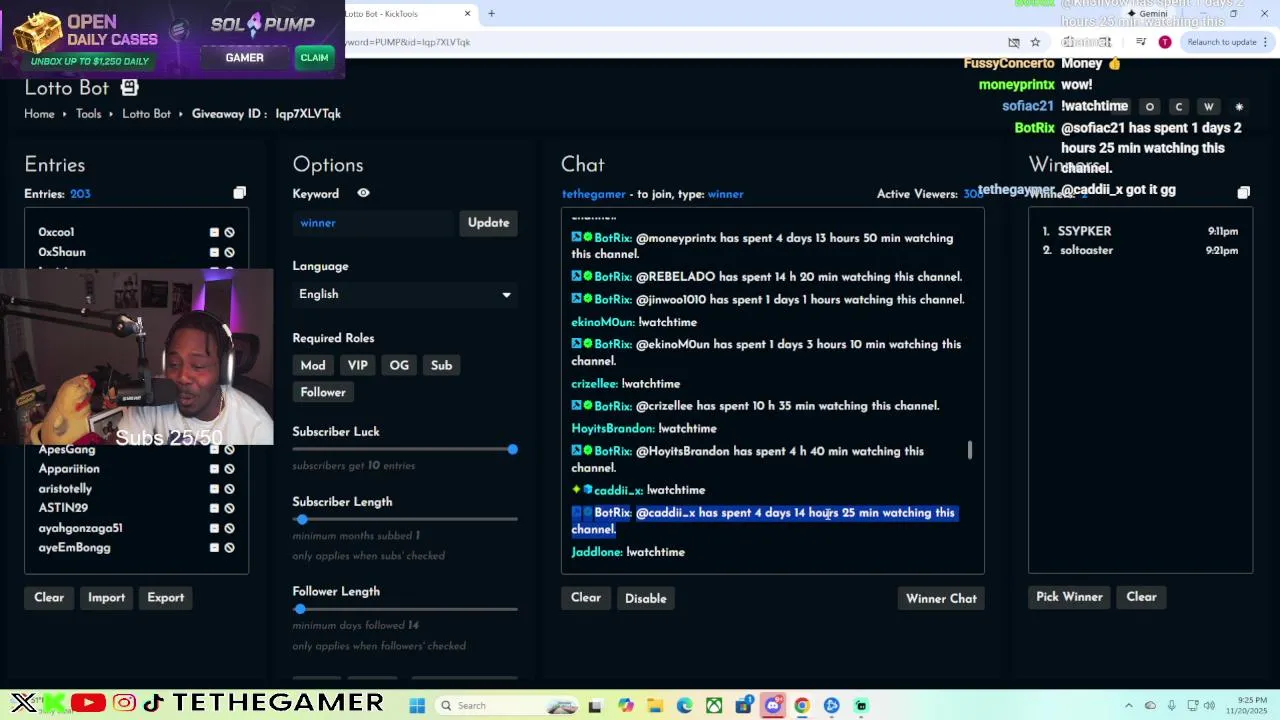Ban entry ayeEmBongg with its block icon

point(229,548)
